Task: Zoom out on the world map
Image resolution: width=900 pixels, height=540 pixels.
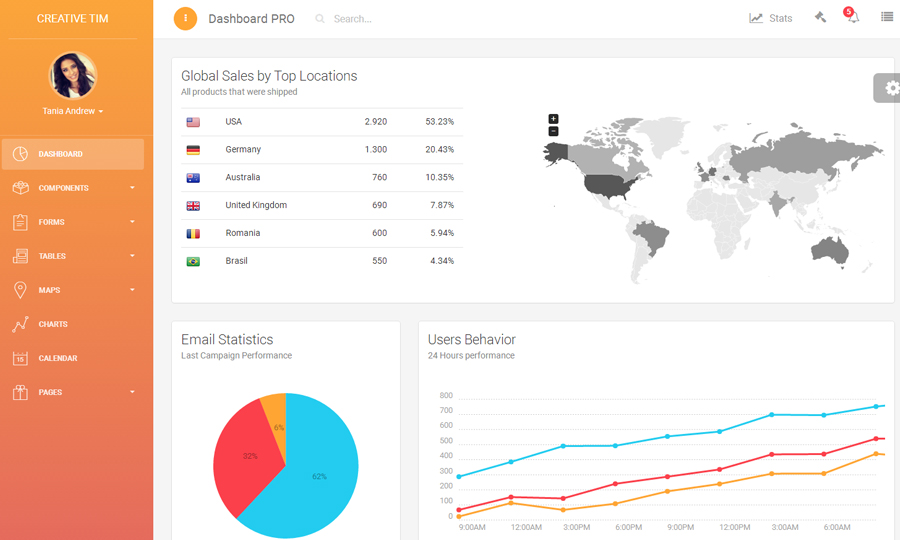Action: click(553, 131)
